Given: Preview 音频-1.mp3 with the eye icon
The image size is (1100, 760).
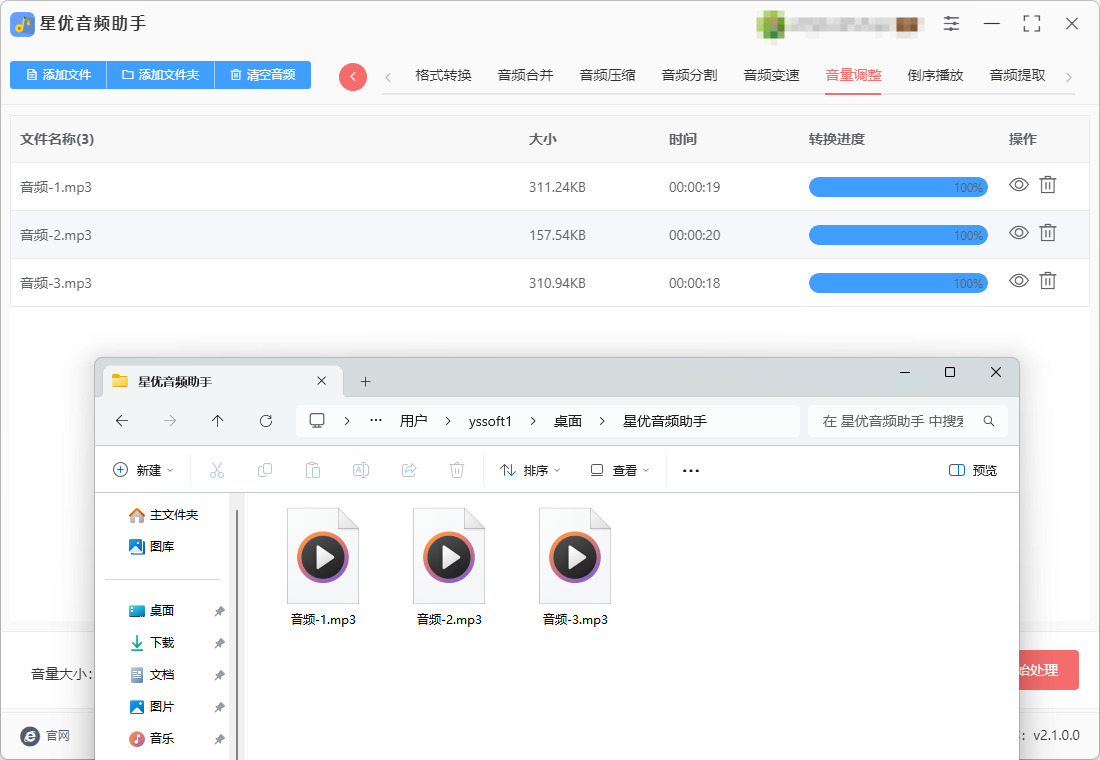Looking at the screenshot, I should (1019, 185).
